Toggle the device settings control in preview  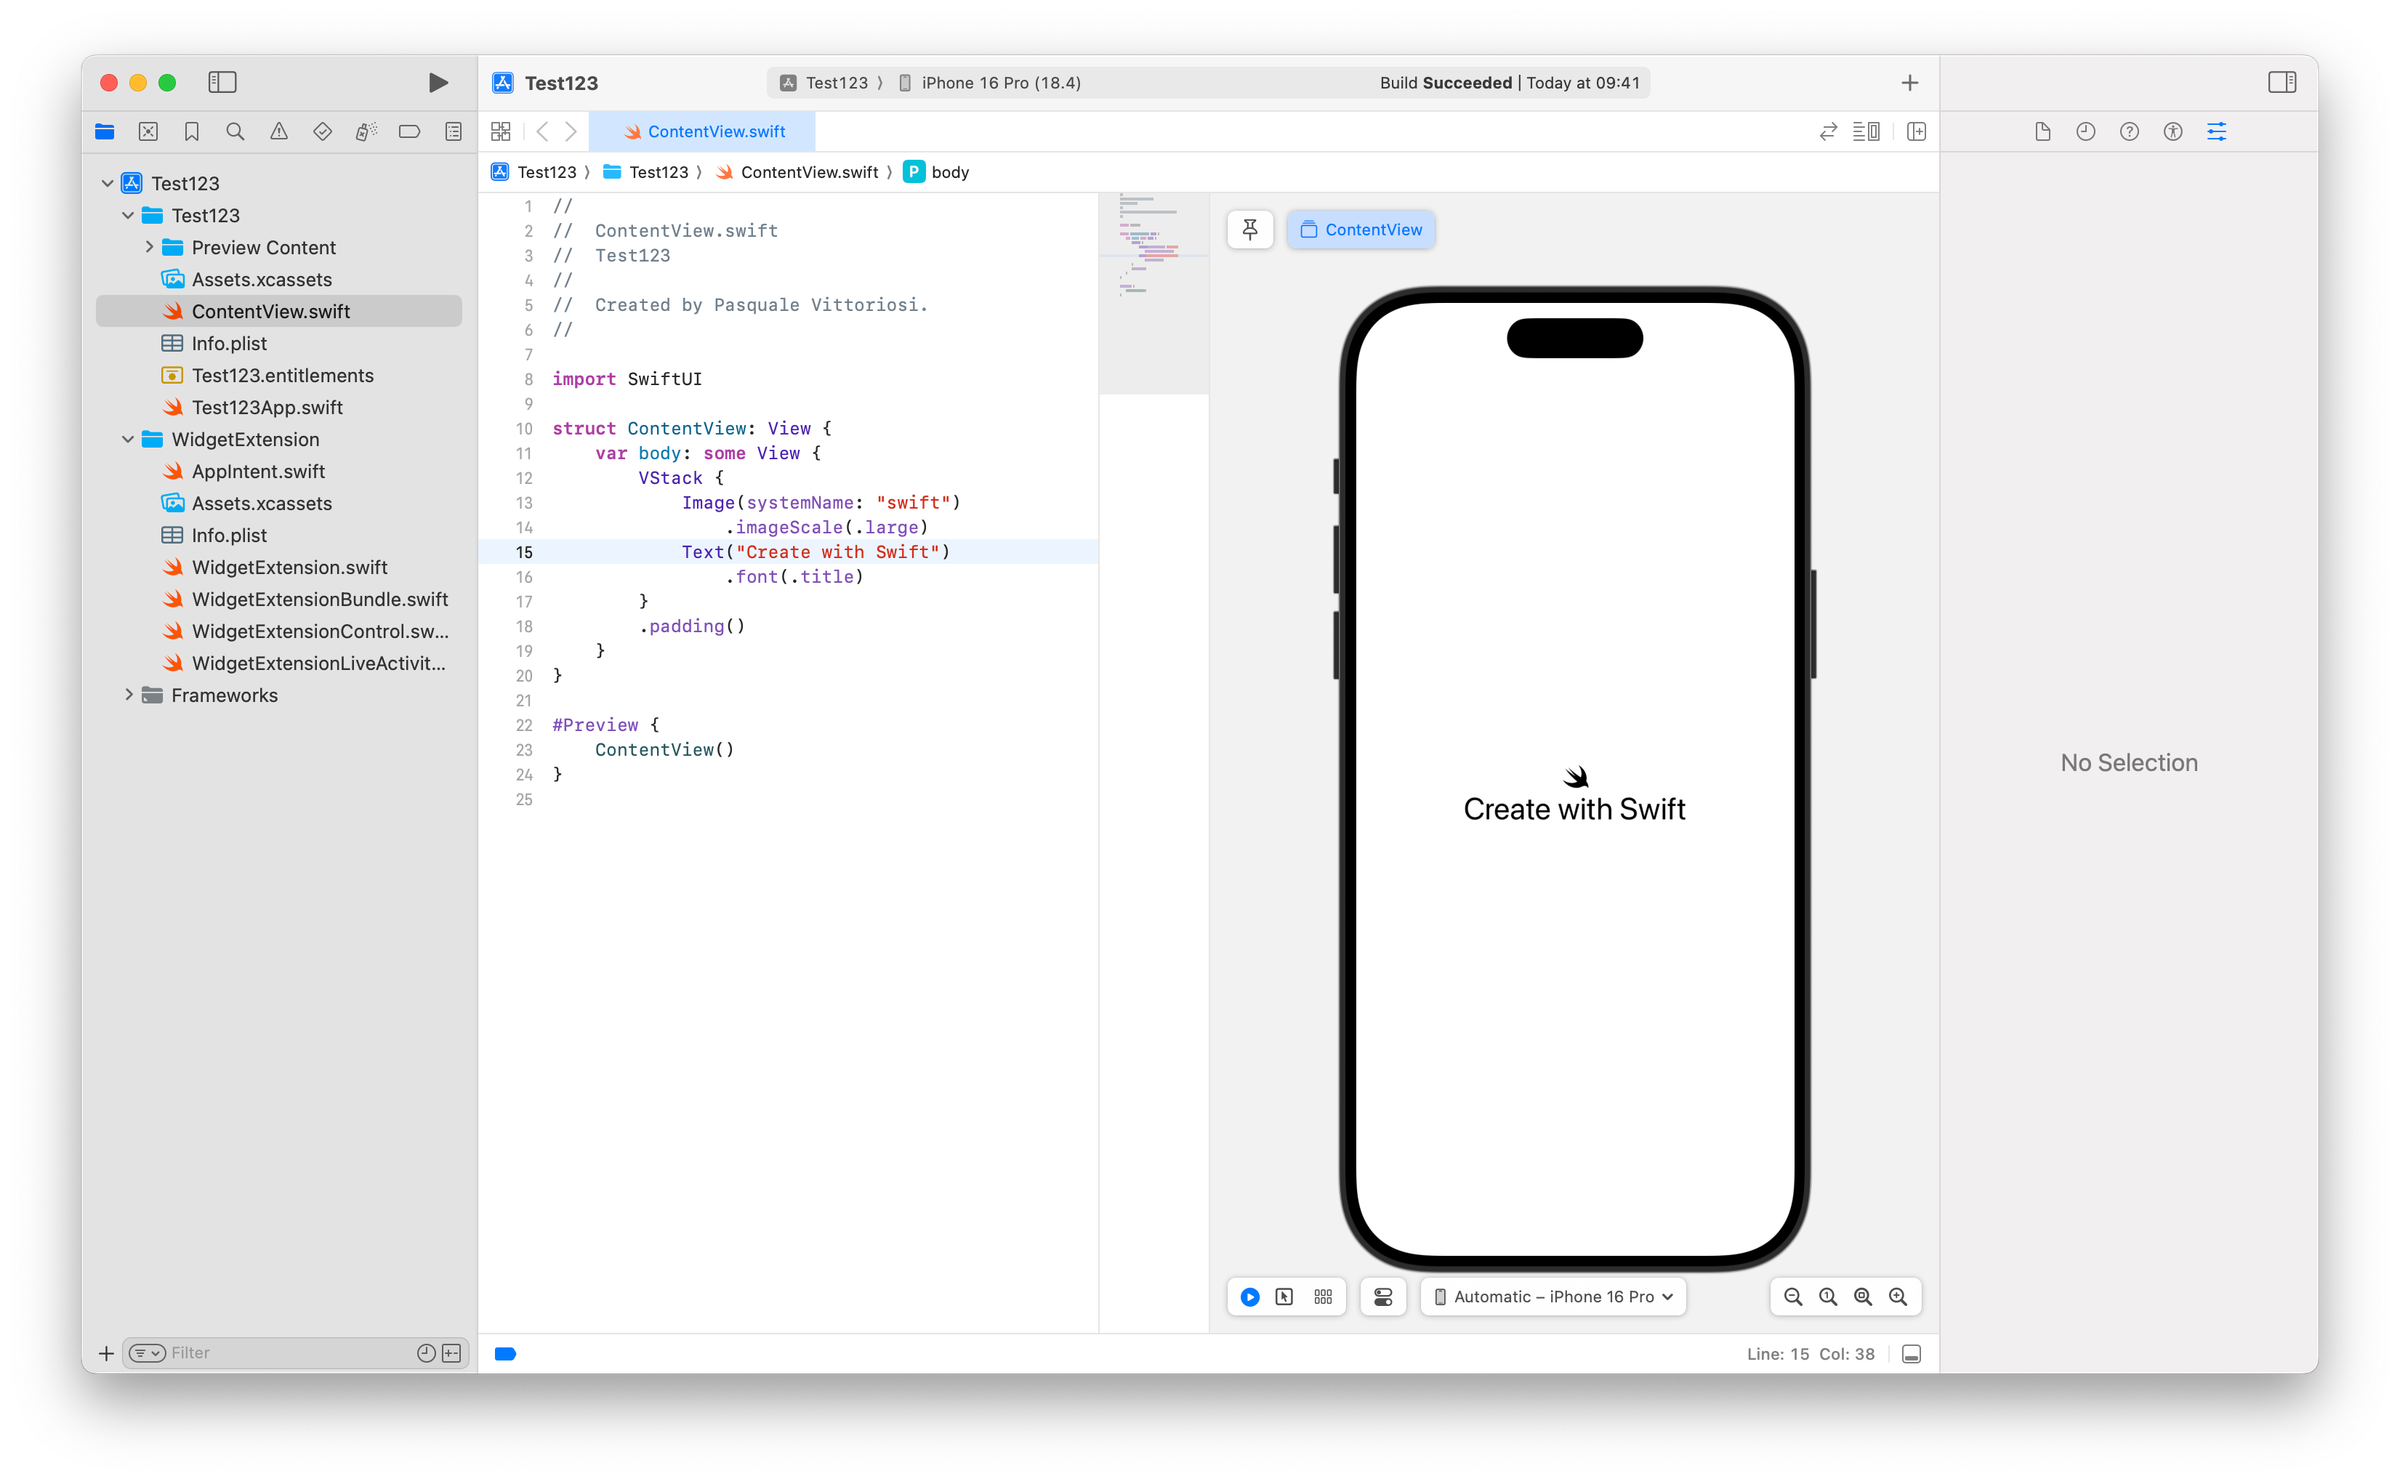pyautogui.click(x=1383, y=1296)
